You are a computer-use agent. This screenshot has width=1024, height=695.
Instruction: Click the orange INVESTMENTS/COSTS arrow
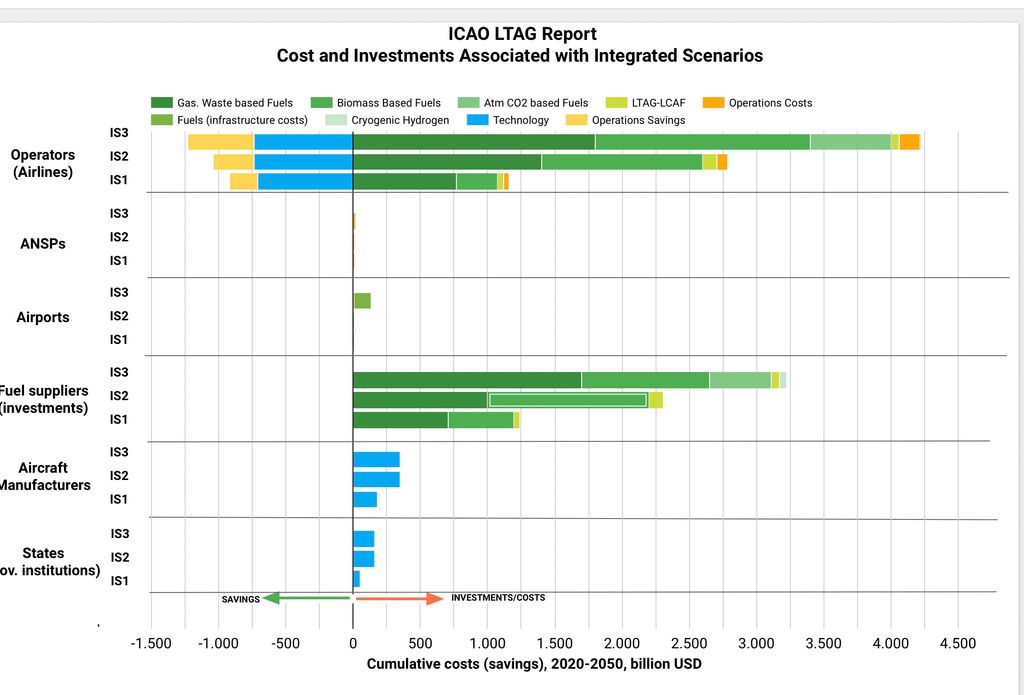(x=399, y=598)
